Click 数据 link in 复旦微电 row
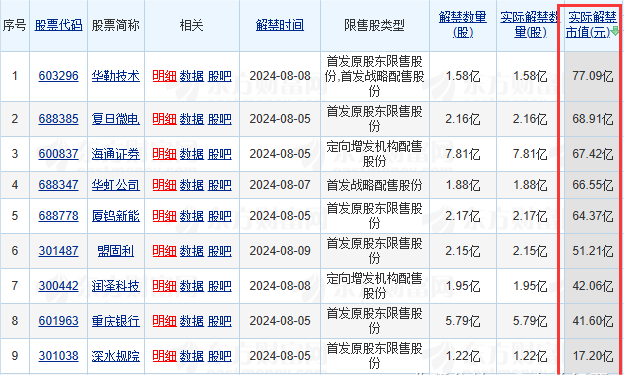Viewport: 624px width, 375px height. [x=192, y=119]
